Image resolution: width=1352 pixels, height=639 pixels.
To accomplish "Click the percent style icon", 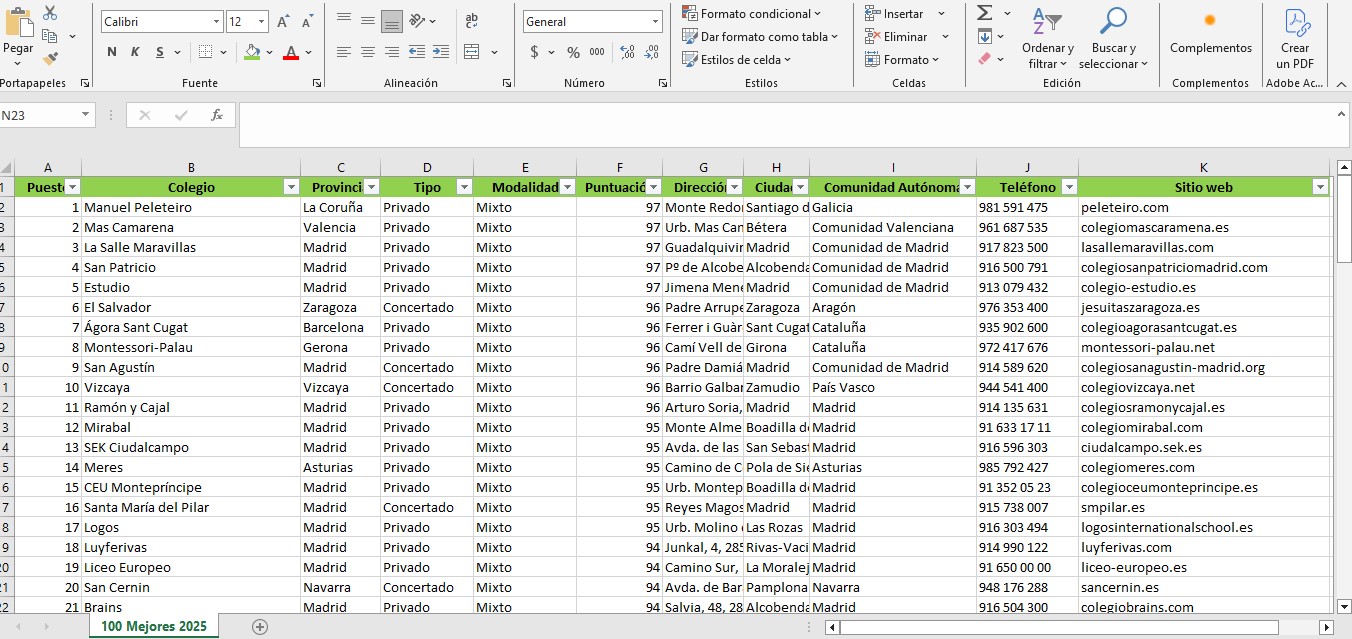I will 573,52.
